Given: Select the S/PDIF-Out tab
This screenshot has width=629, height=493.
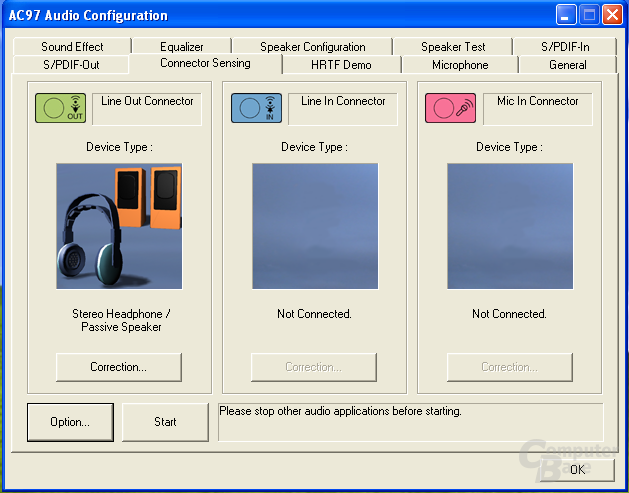Looking at the screenshot, I should click(71, 65).
